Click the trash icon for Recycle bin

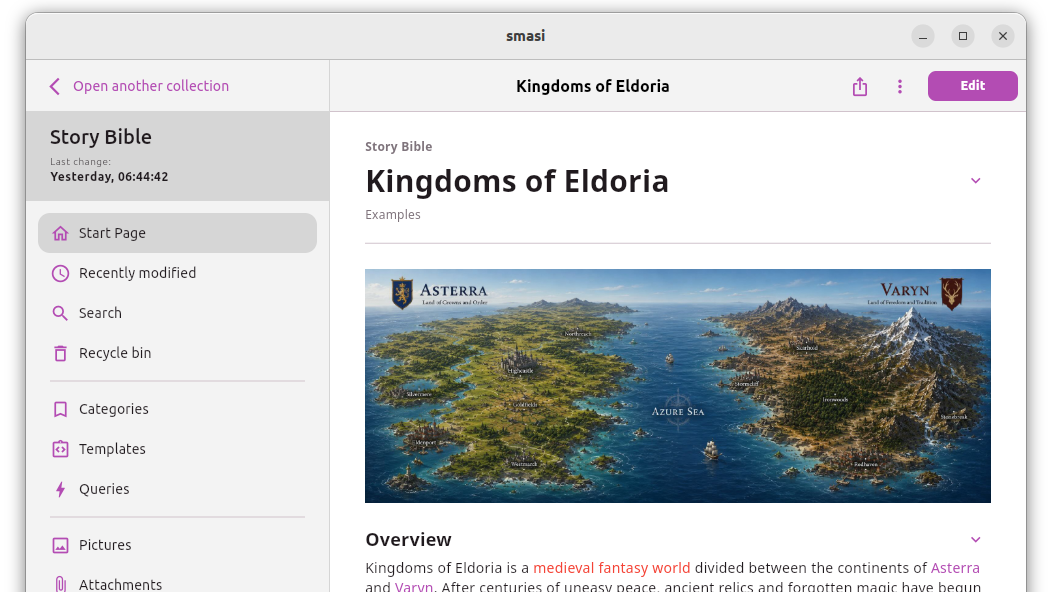click(x=60, y=353)
